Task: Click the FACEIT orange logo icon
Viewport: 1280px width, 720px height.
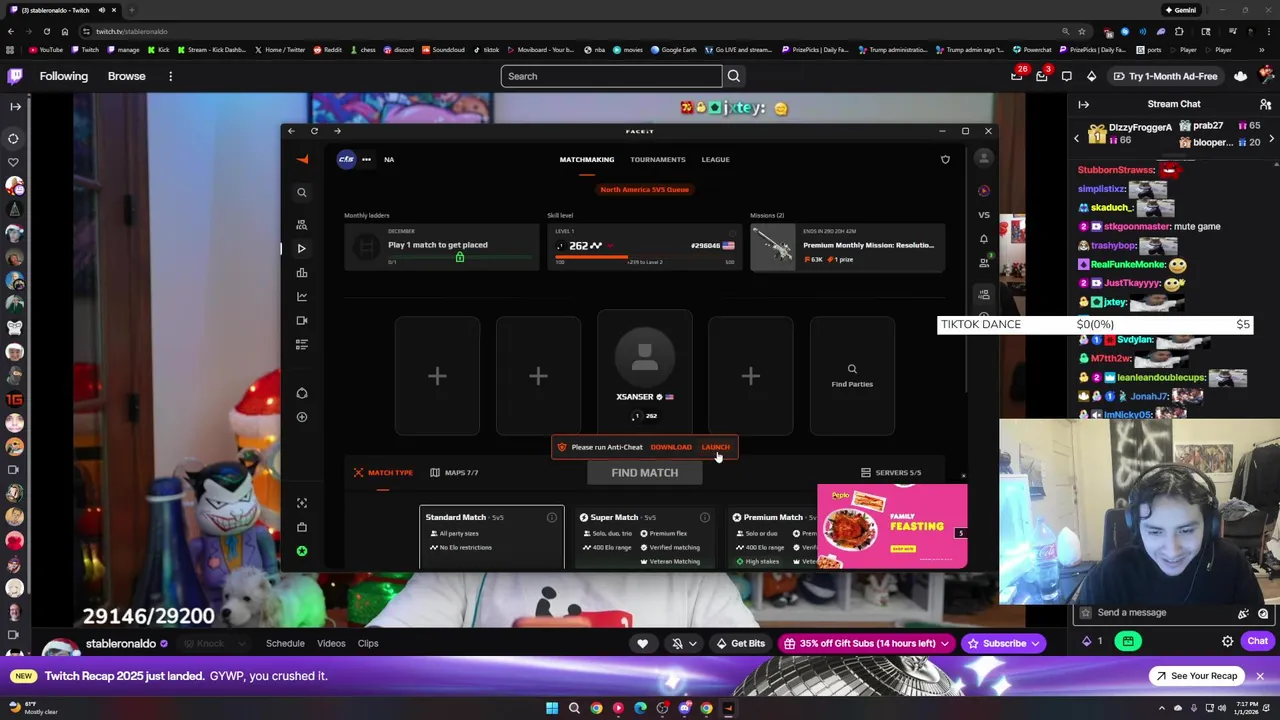Action: (302, 159)
